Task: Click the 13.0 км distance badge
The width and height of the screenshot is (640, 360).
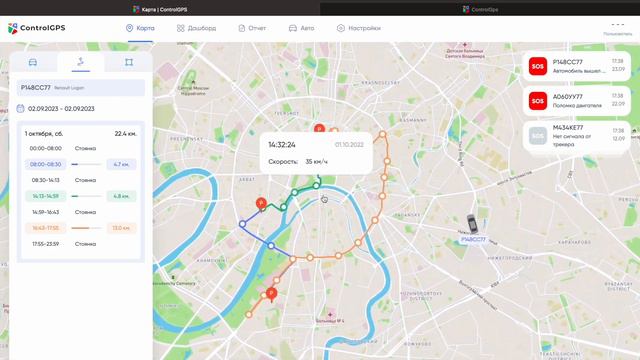Action: click(121, 228)
